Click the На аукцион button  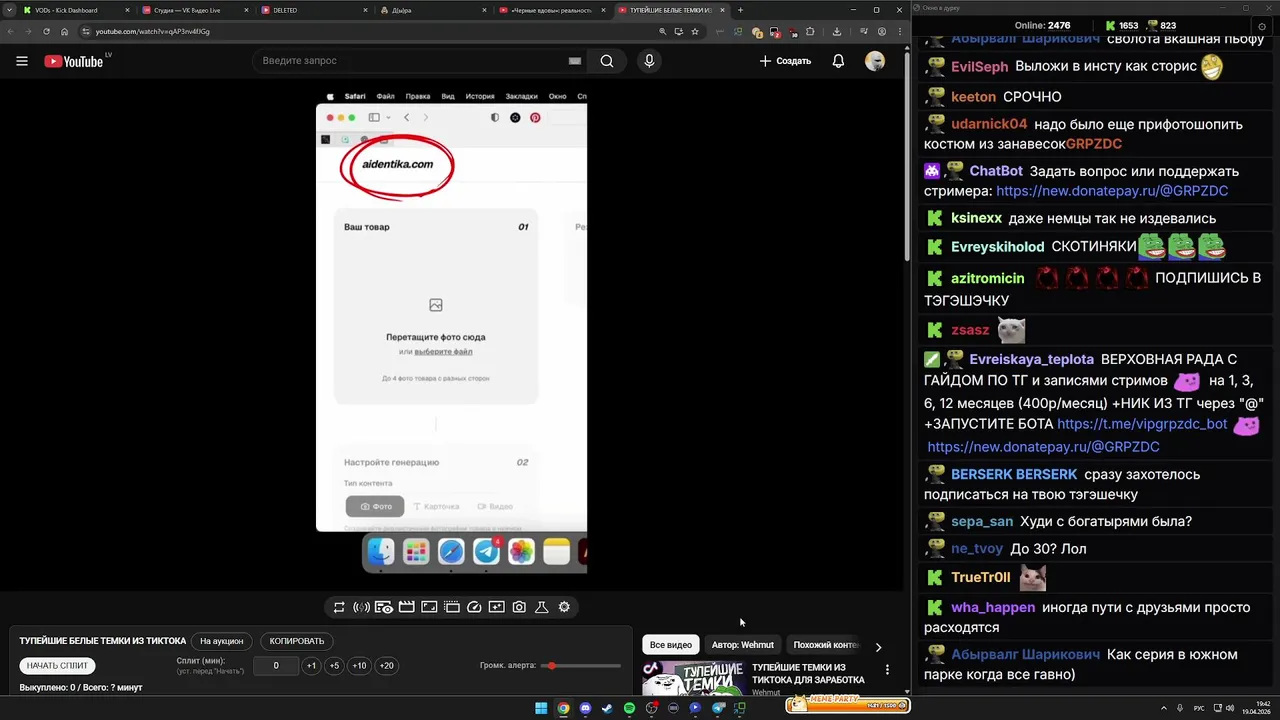coord(222,641)
